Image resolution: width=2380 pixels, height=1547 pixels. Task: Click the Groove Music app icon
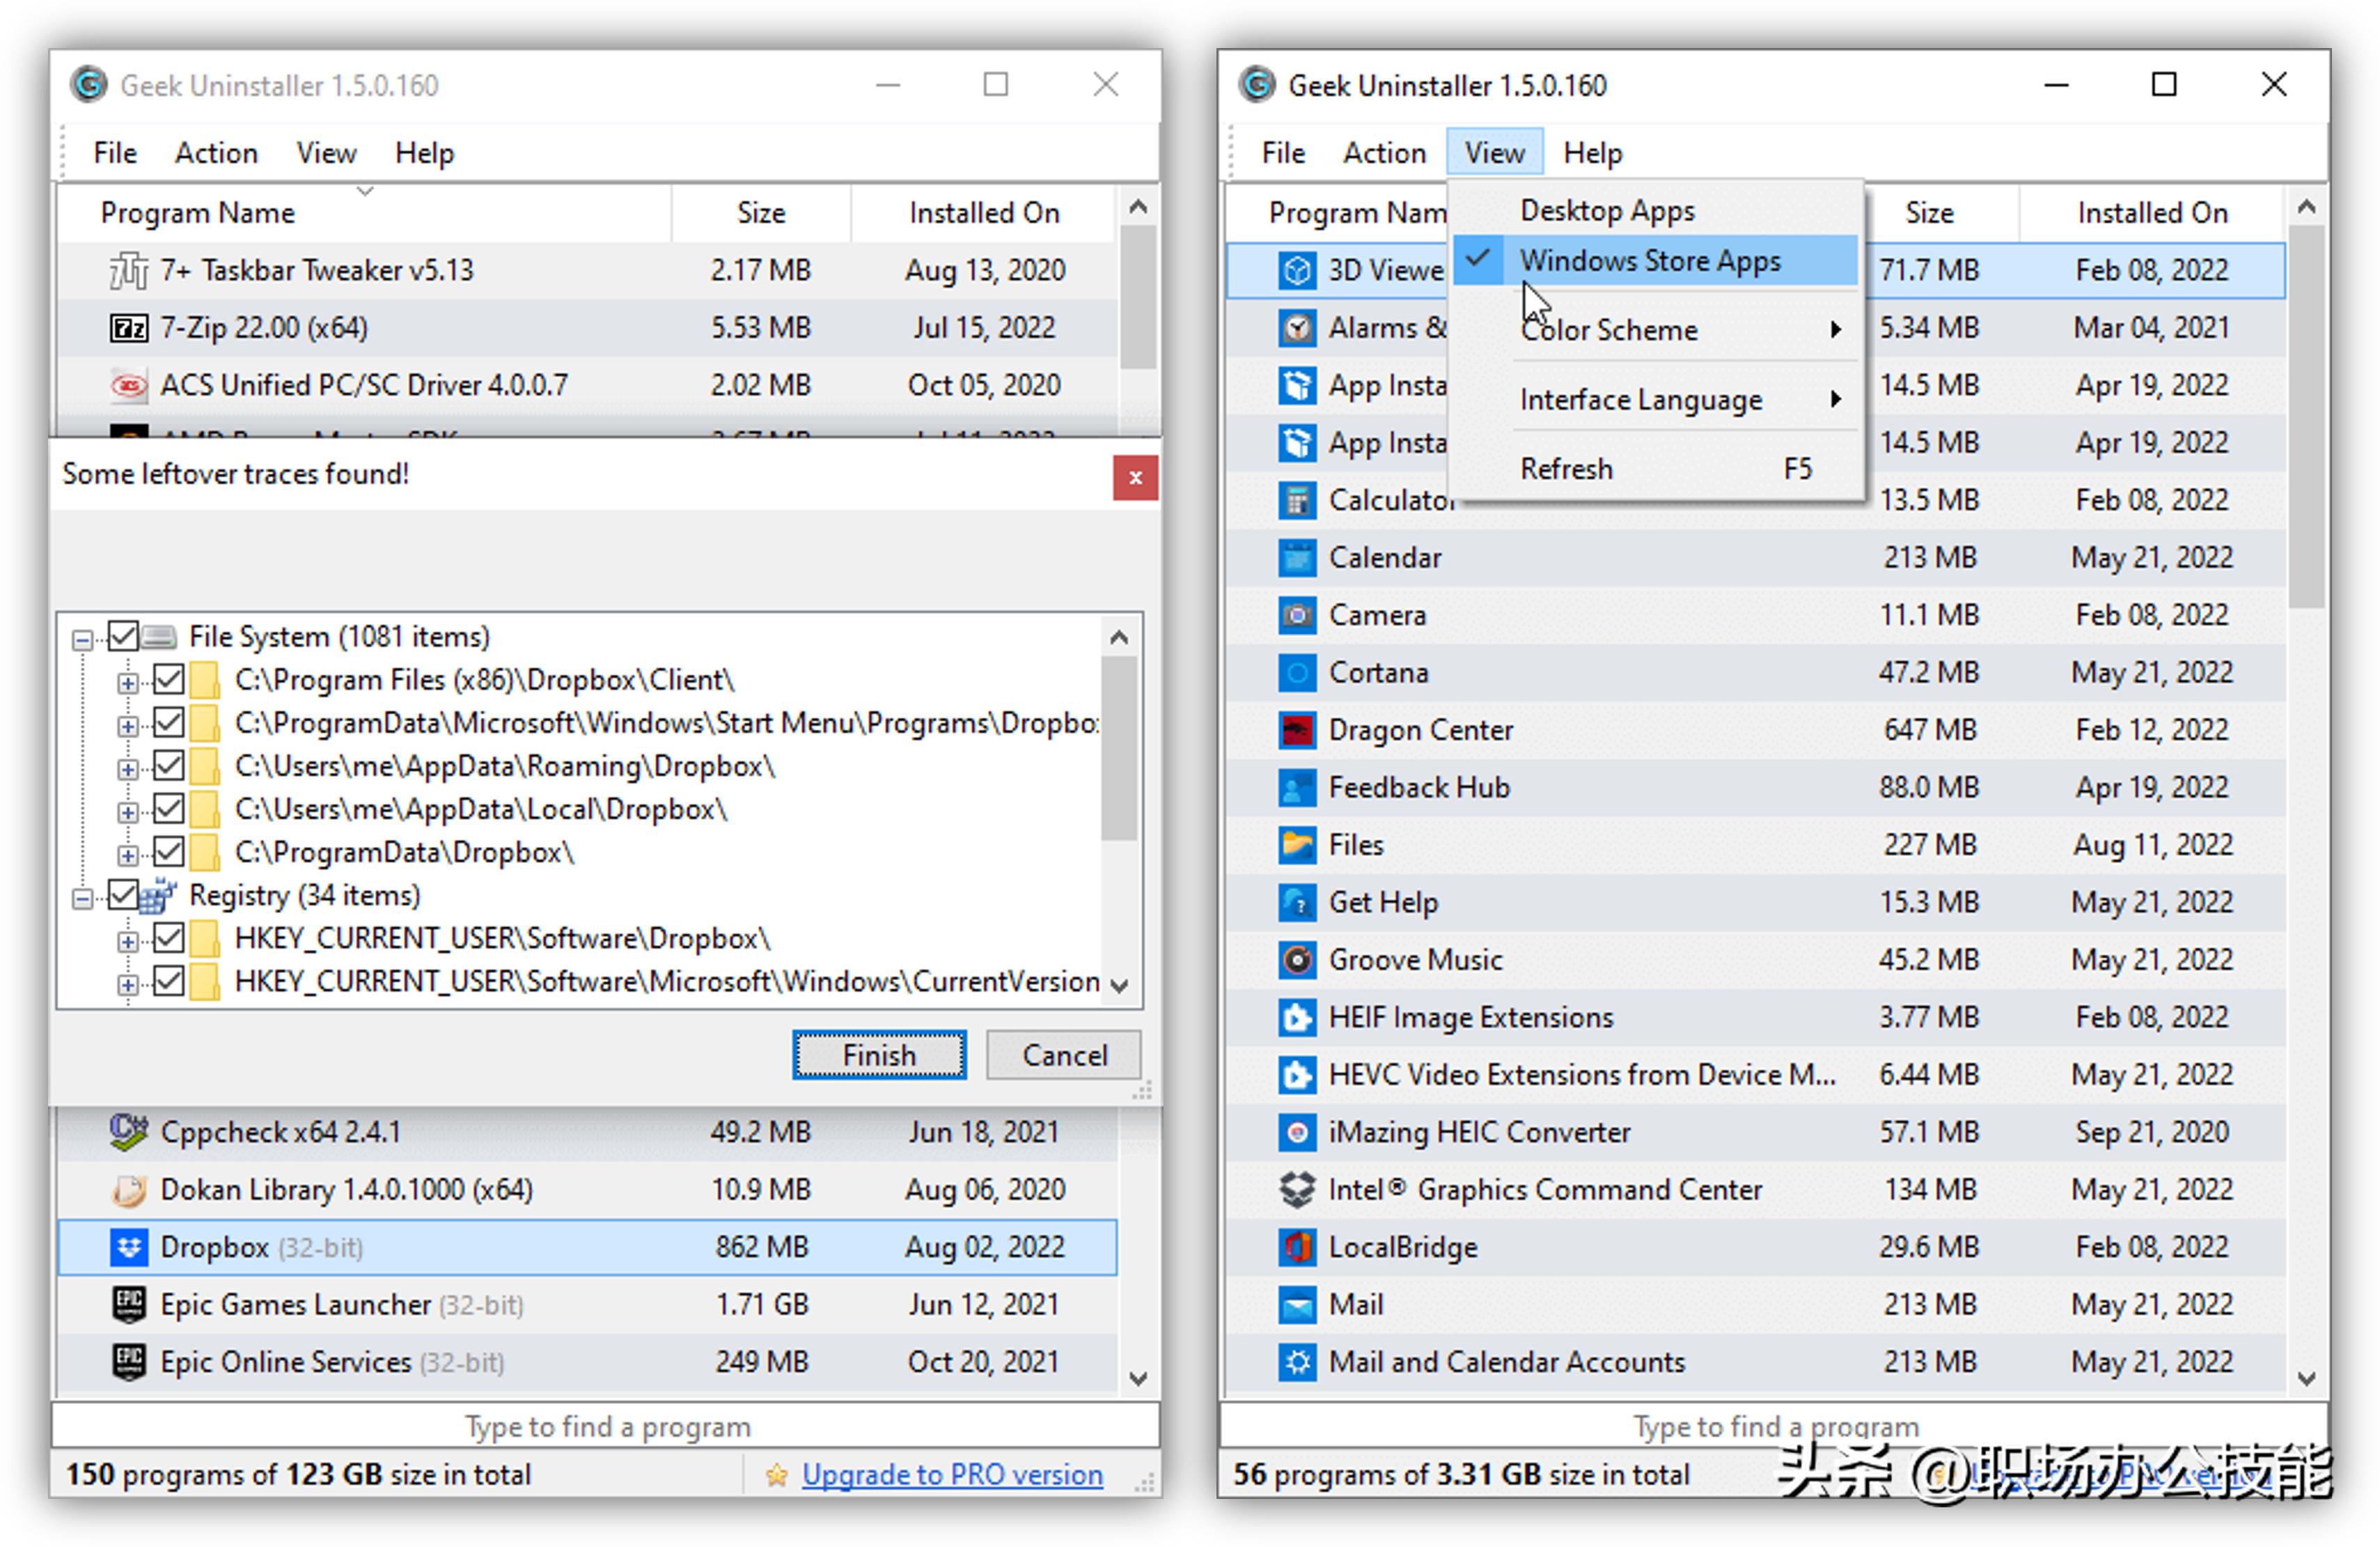click(x=1297, y=960)
